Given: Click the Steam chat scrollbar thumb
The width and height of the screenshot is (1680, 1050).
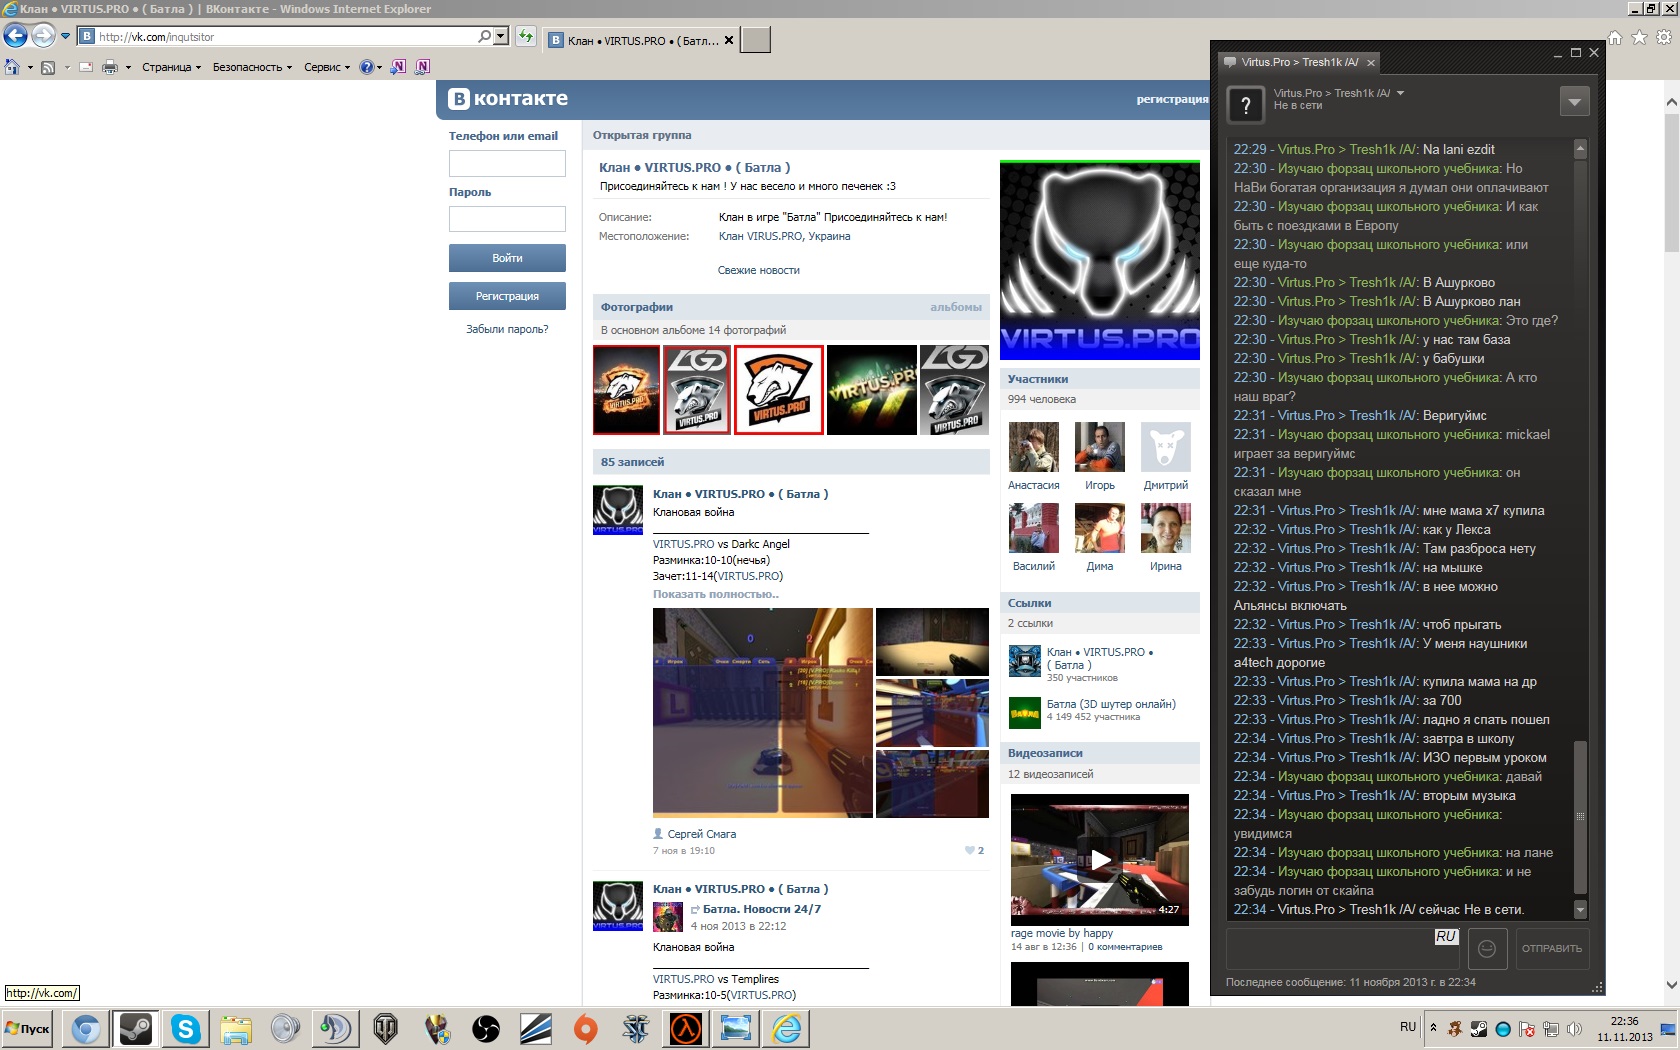Looking at the screenshot, I should pyautogui.click(x=1580, y=817).
